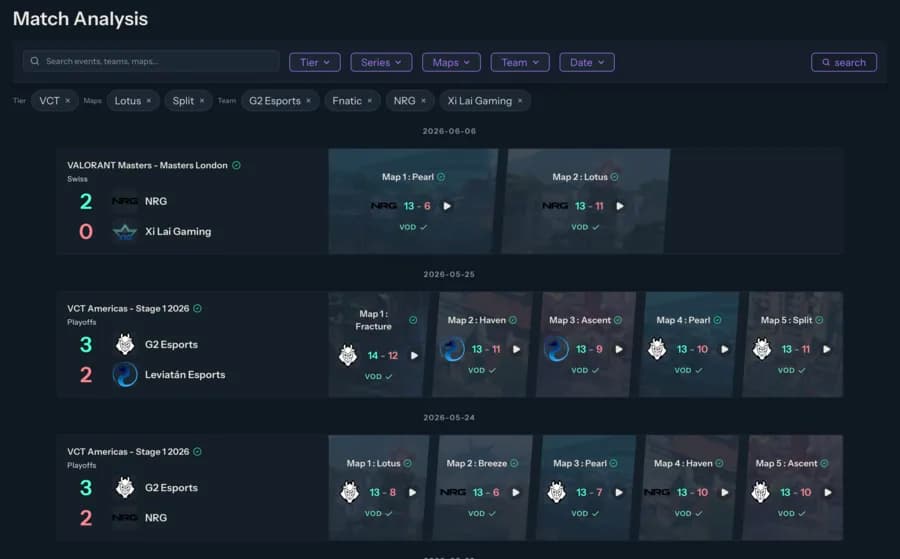Play Map 1 Pearl NRG 13-6 replay

(x=447, y=206)
